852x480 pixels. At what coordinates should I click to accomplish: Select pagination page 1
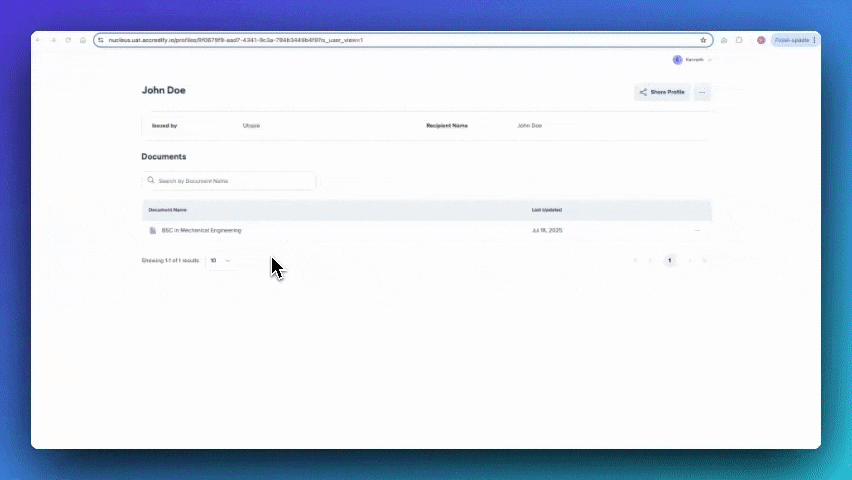pyautogui.click(x=669, y=261)
